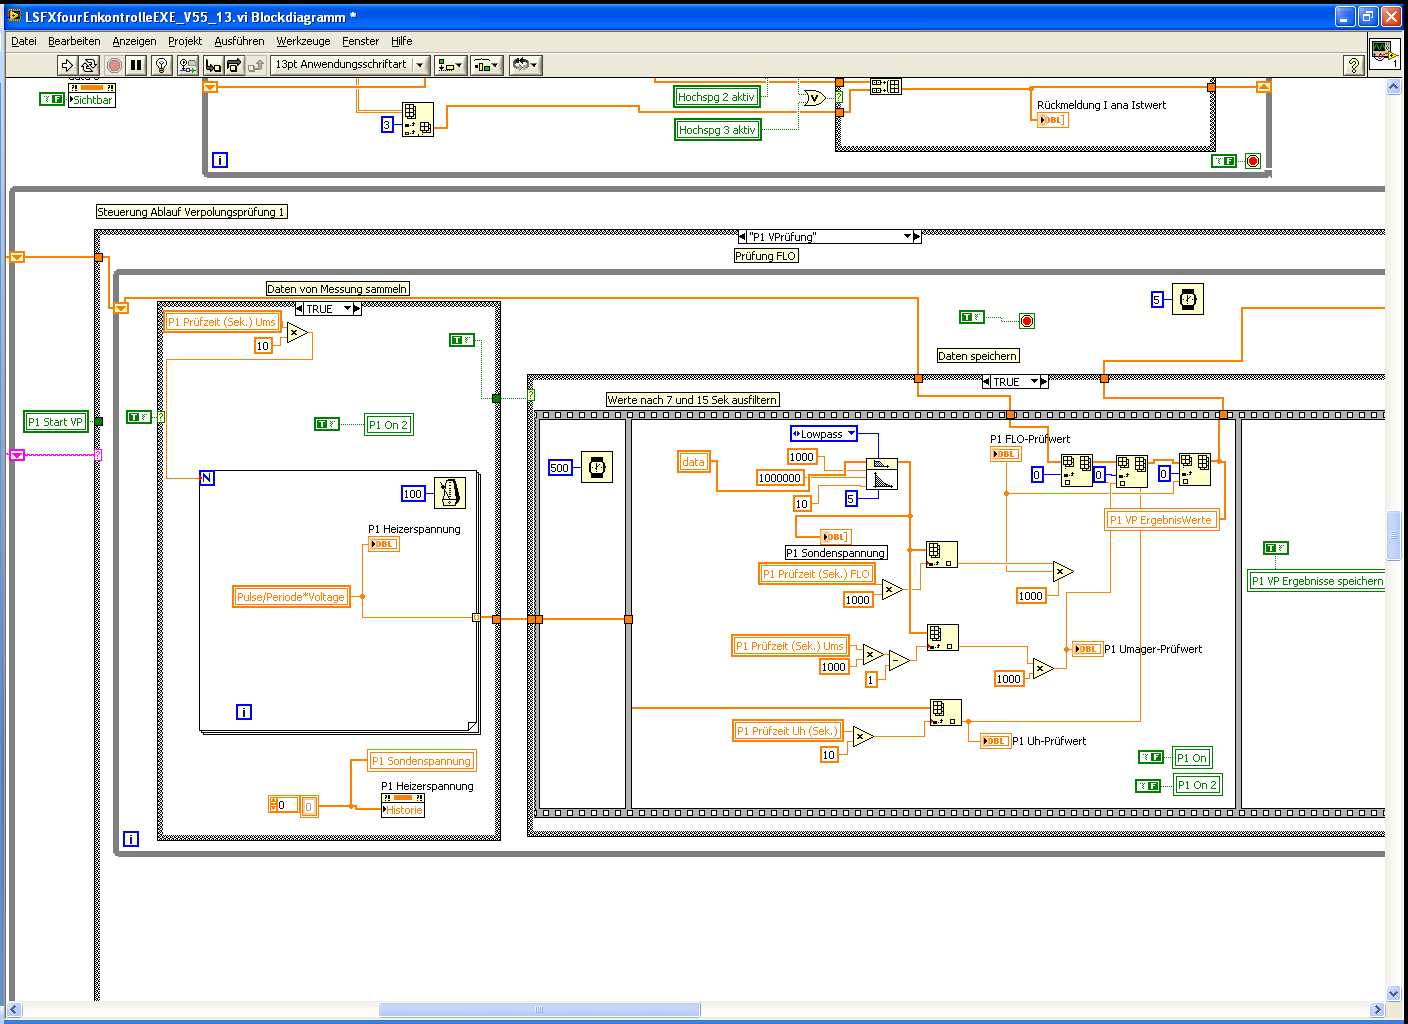Toggle the boolean constant next to the stop terminal by Daten speichern
The image size is (1408, 1024).
972,317
